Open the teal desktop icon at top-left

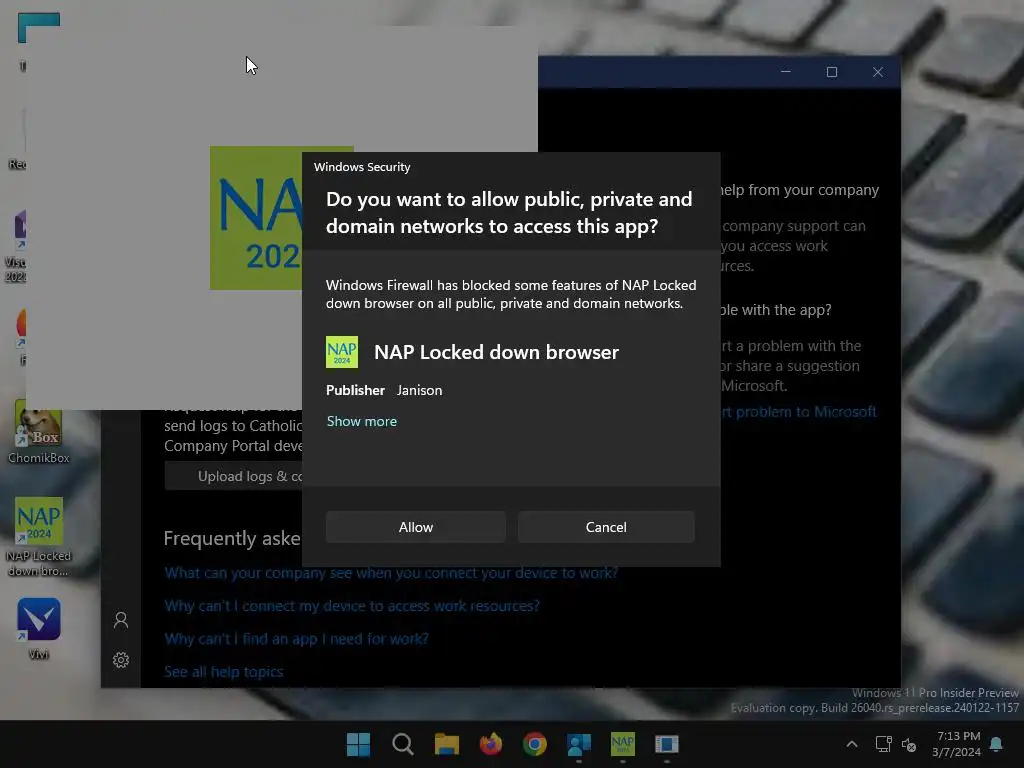click(39, 28)
